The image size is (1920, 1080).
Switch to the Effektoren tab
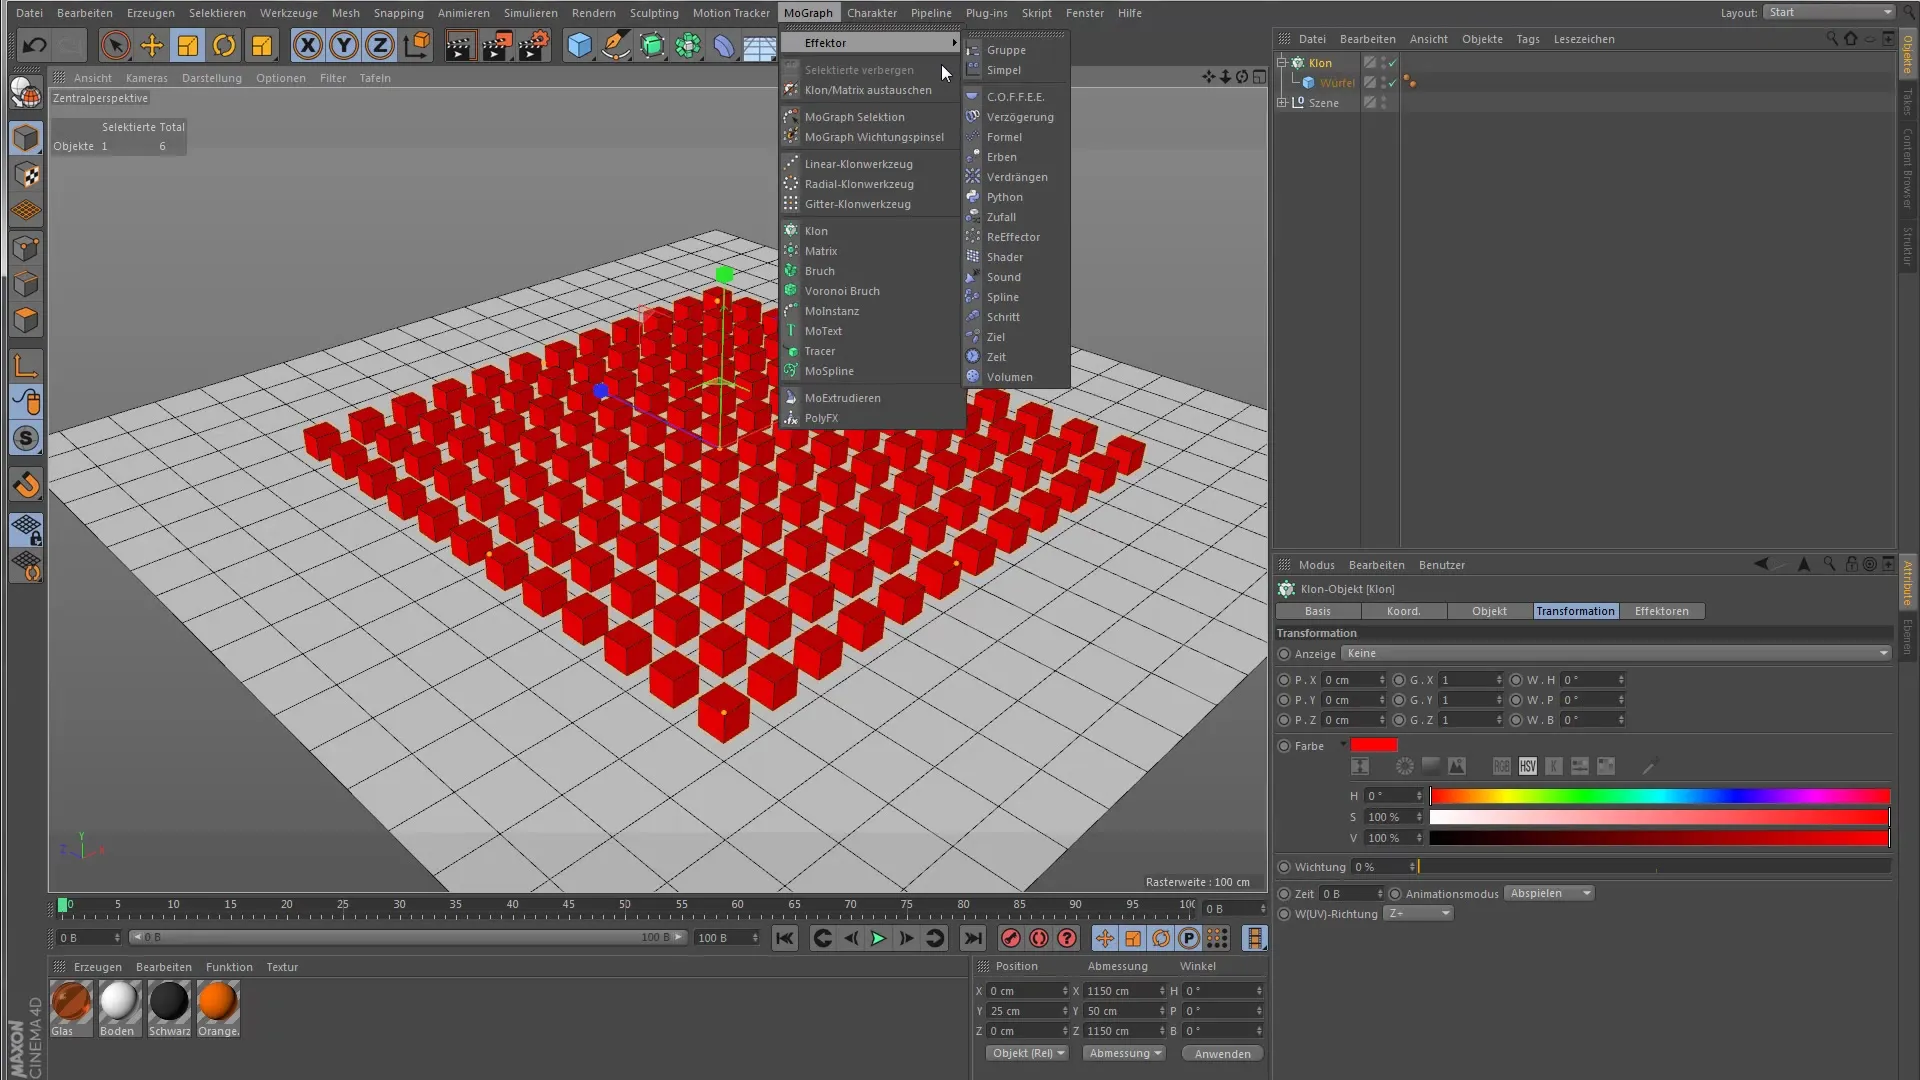click(x=1661, y=611)
